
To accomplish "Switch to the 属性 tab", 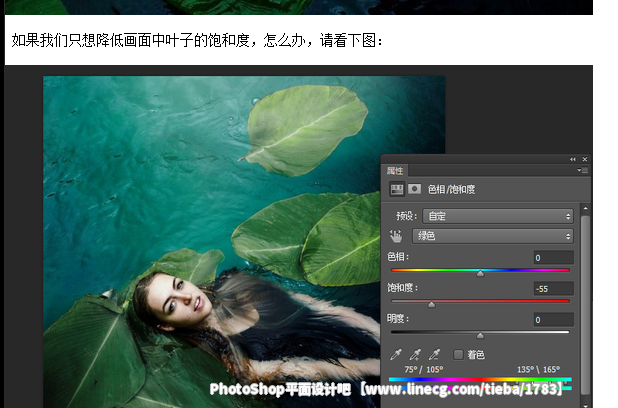I will pos(395,170).
